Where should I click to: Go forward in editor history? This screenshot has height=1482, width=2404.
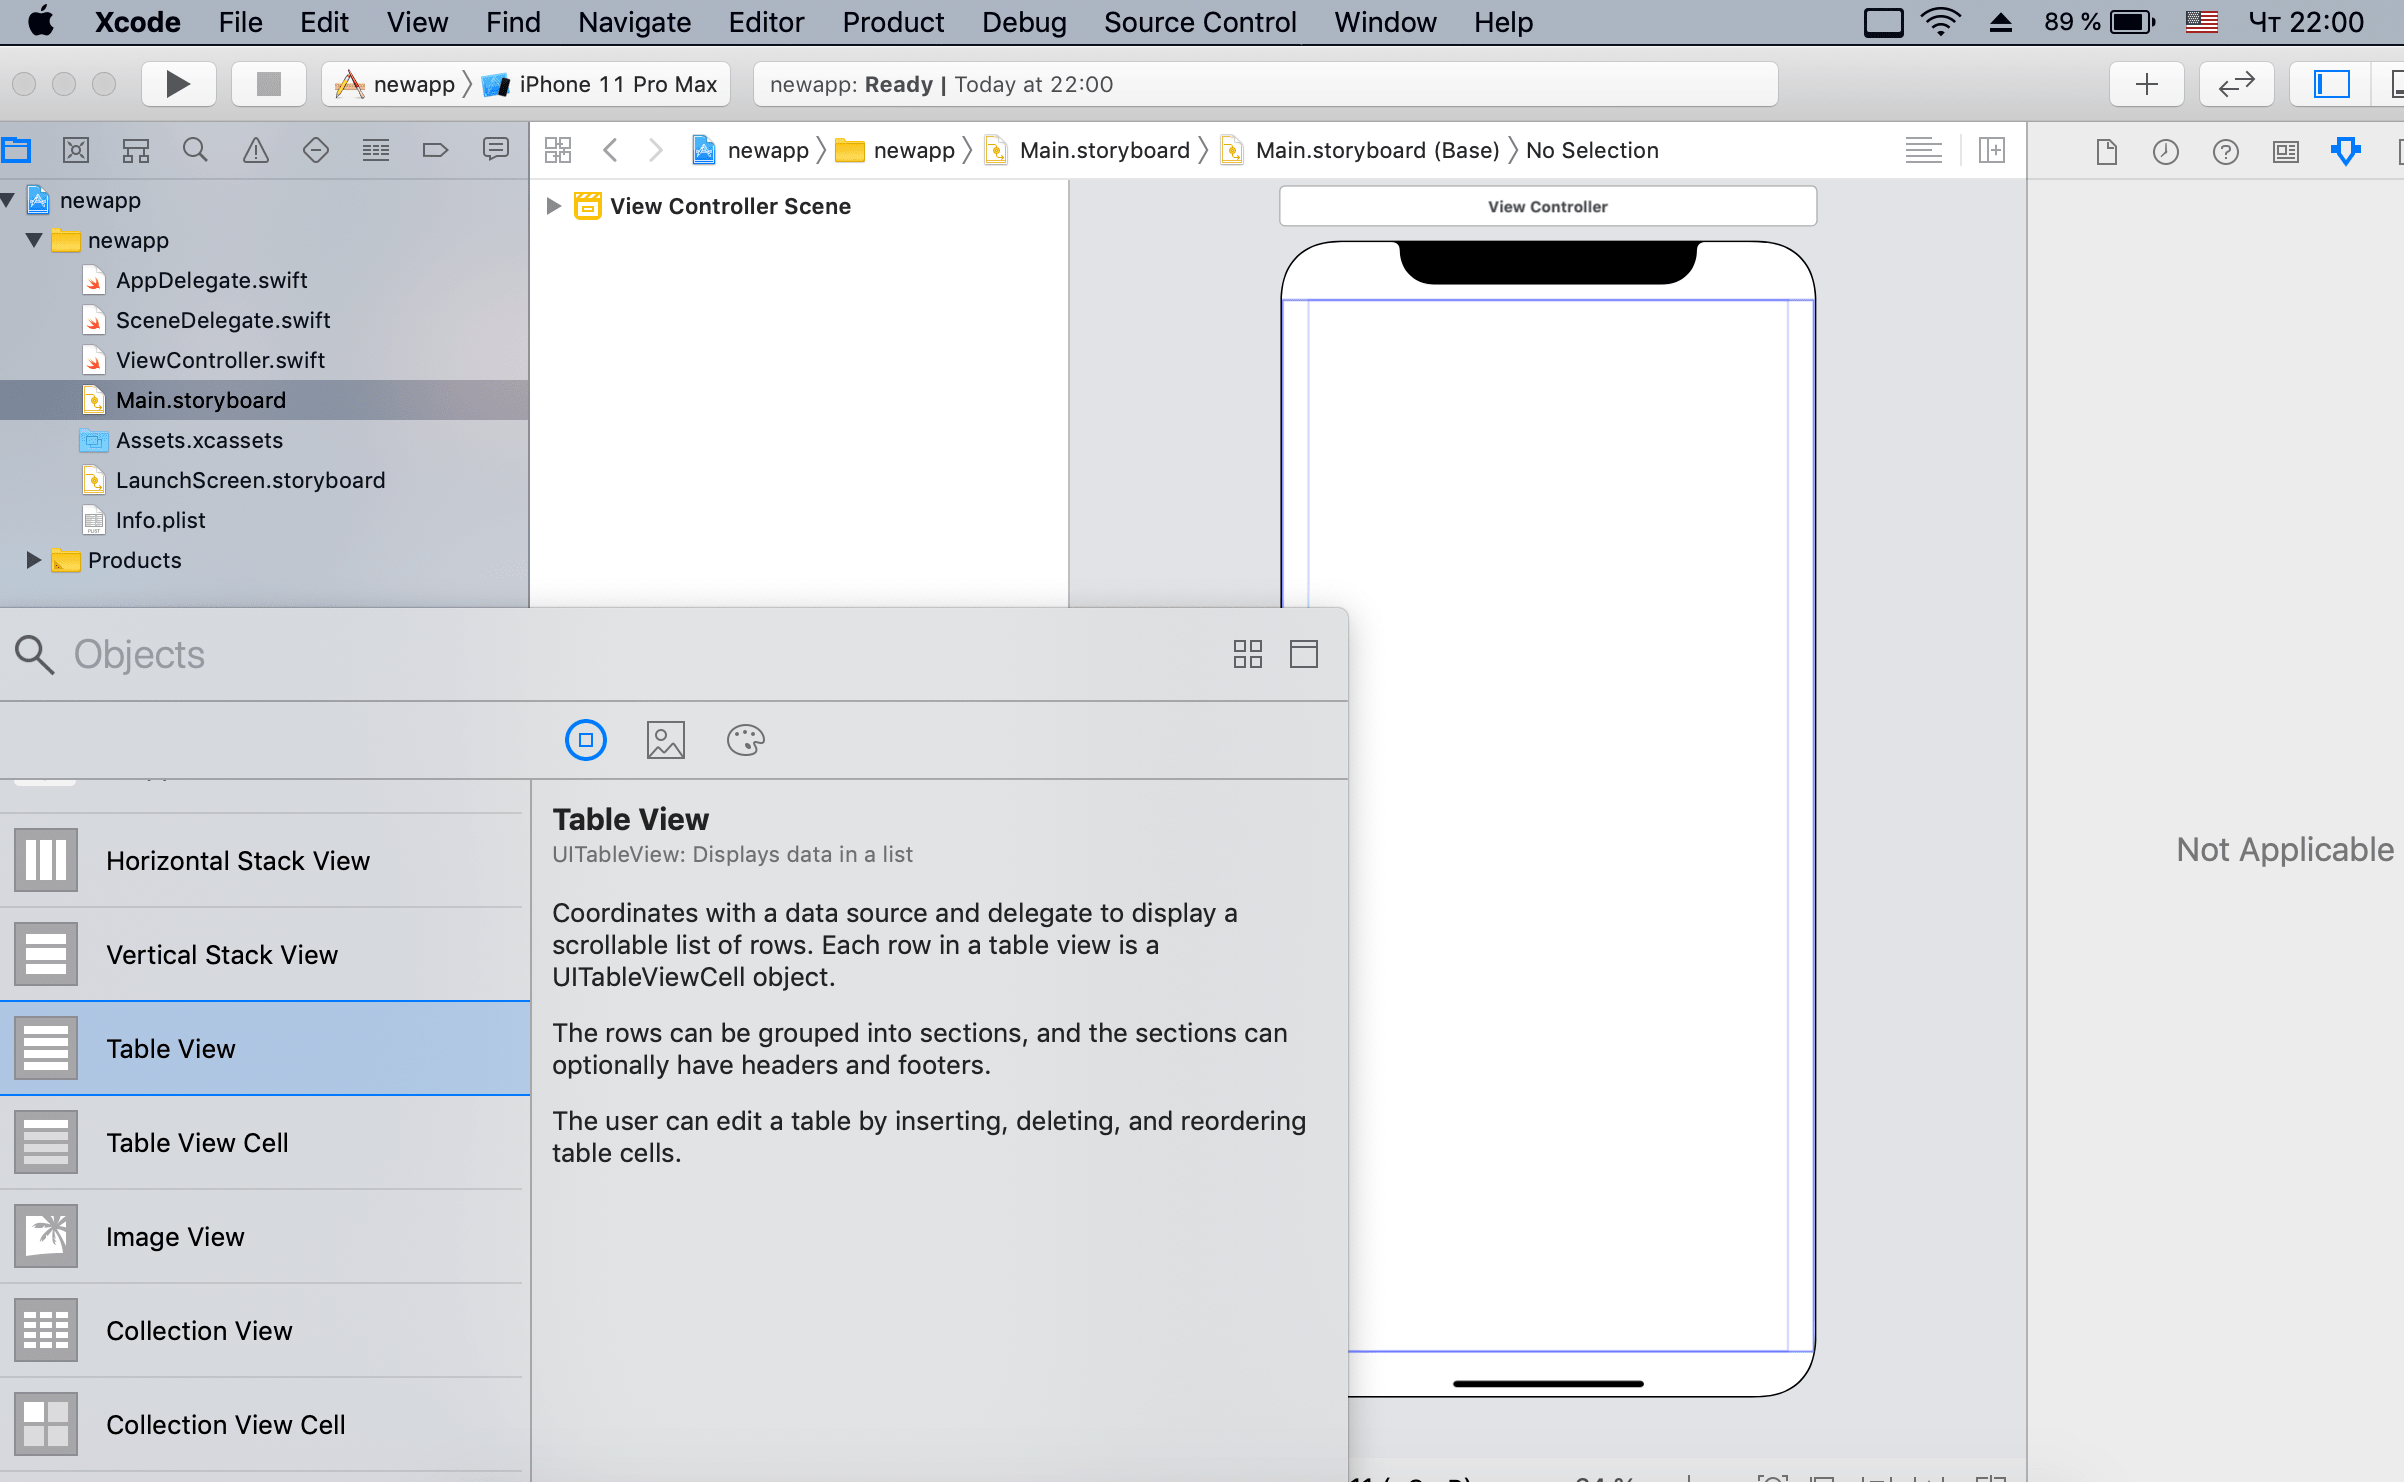pos(655,151)
